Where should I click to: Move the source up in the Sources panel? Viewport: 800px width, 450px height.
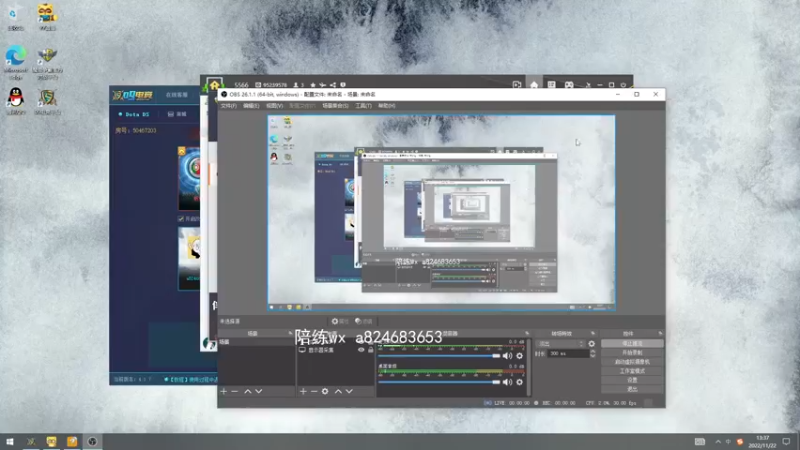(338, 391)
